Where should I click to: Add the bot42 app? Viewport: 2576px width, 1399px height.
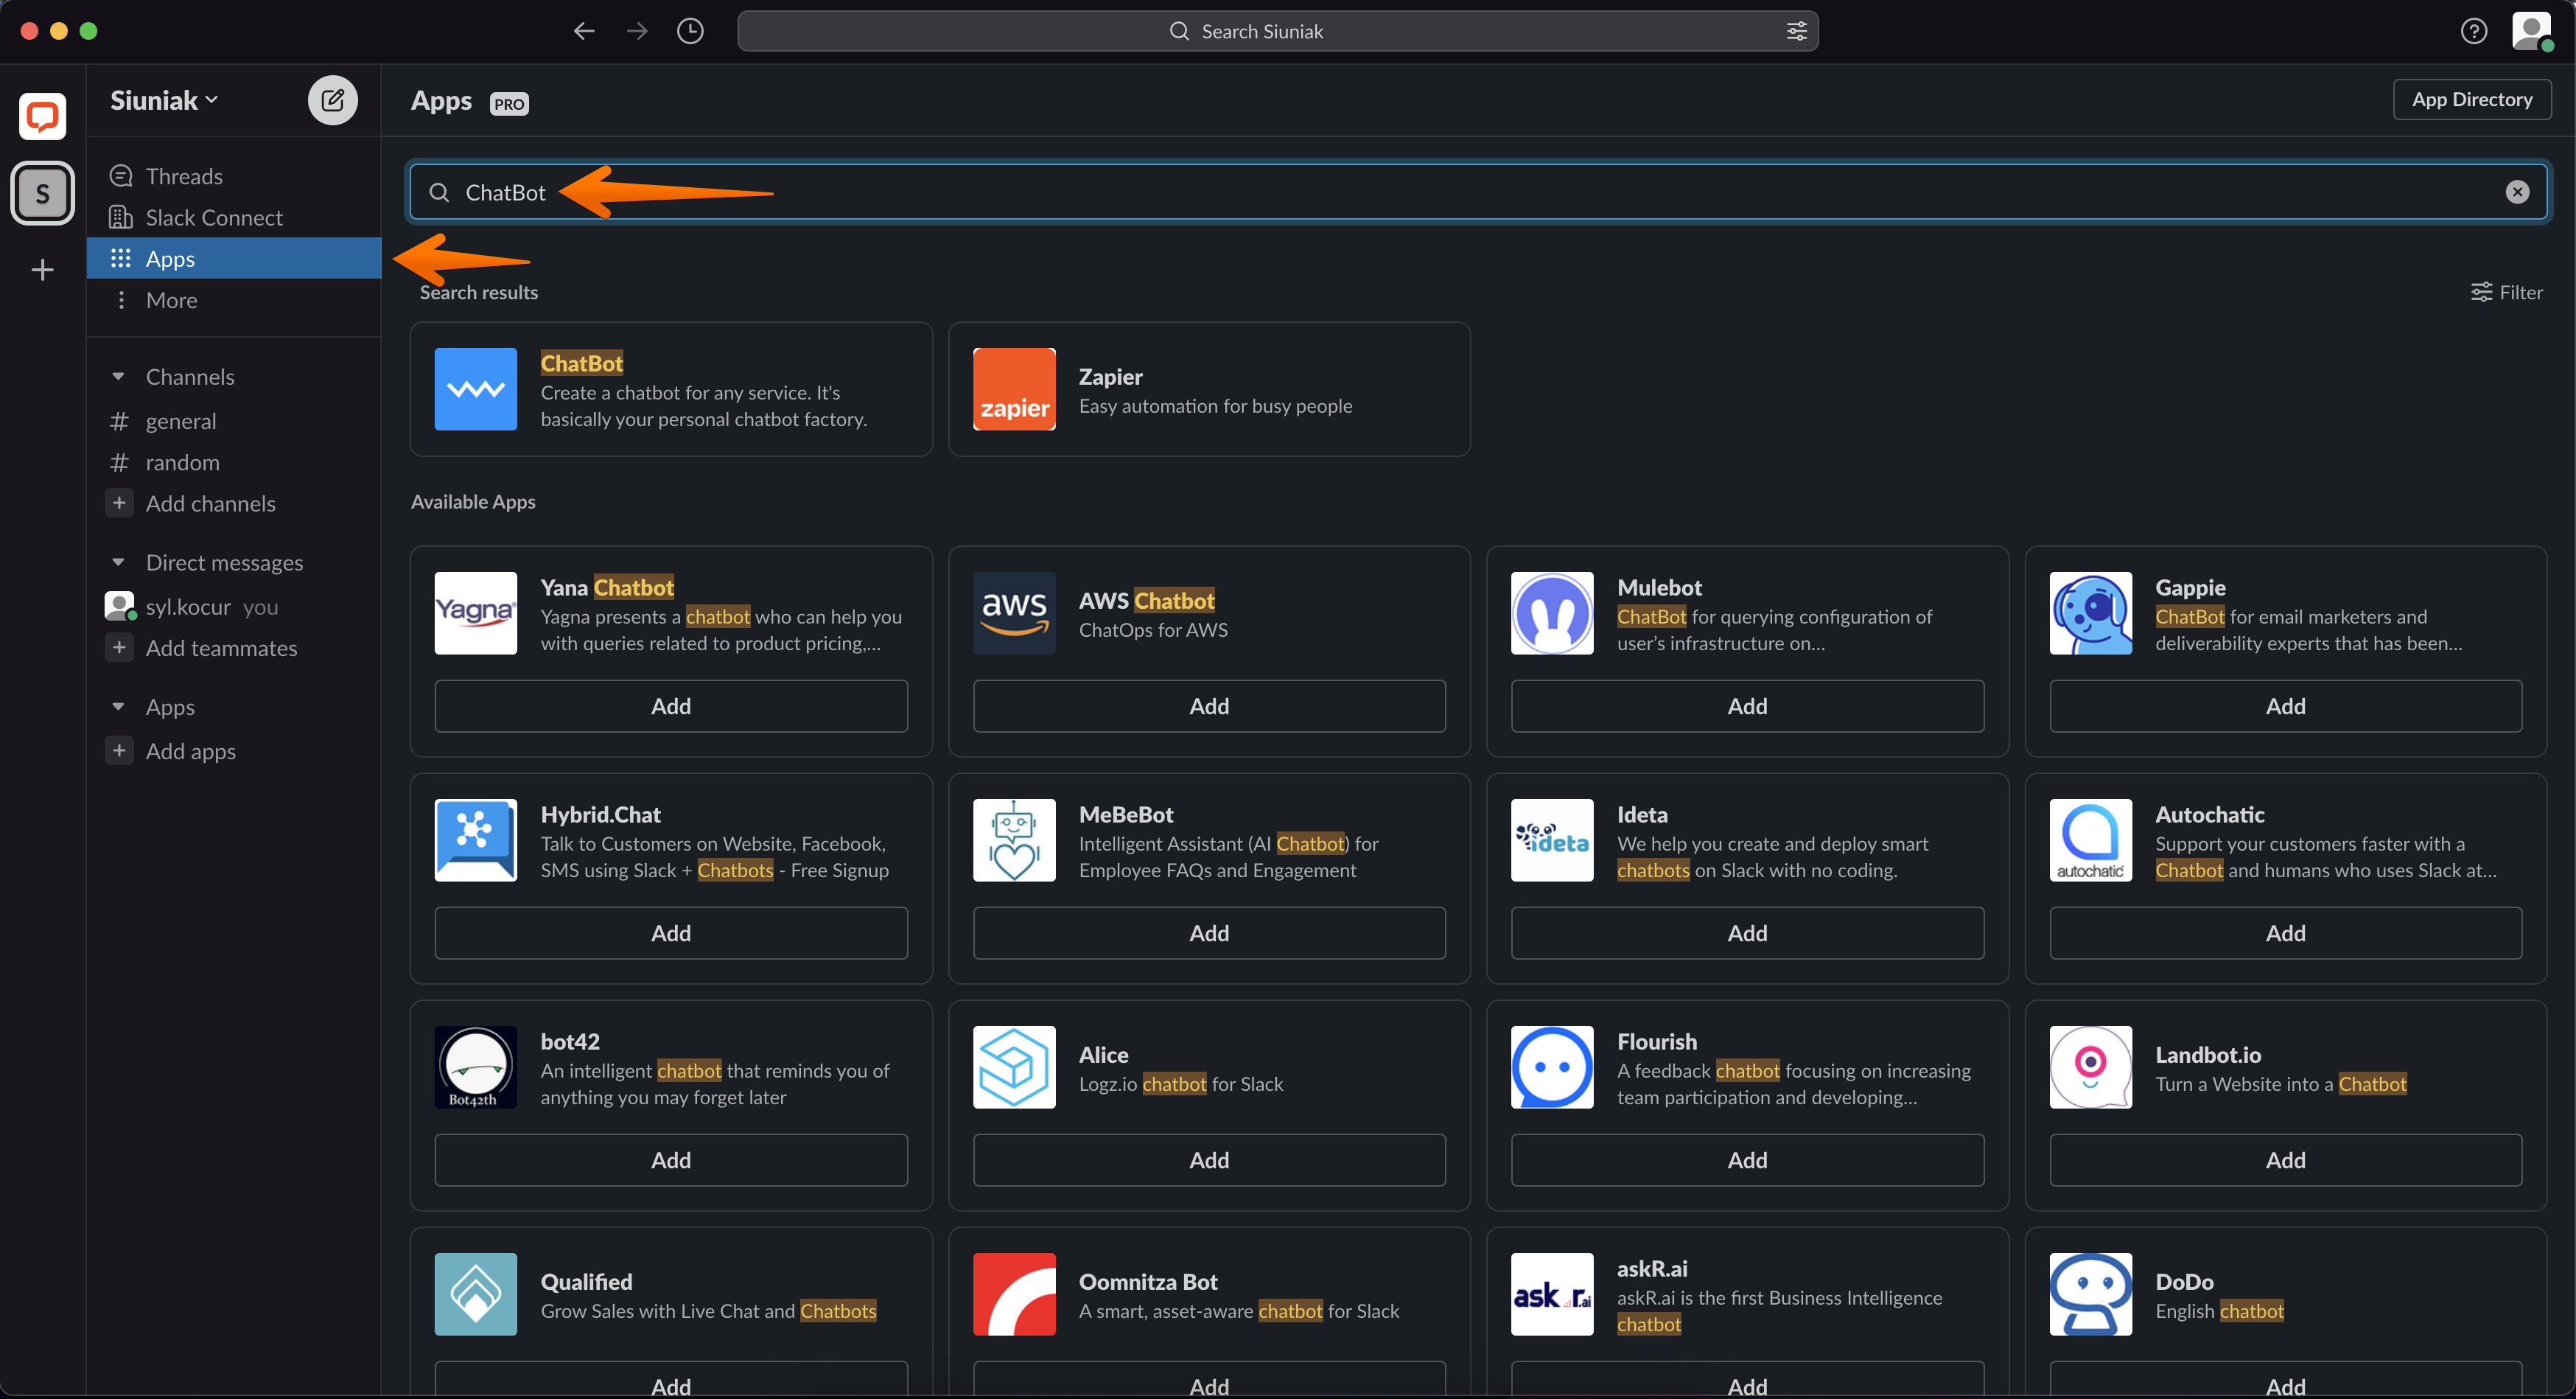coord(671,1160)
